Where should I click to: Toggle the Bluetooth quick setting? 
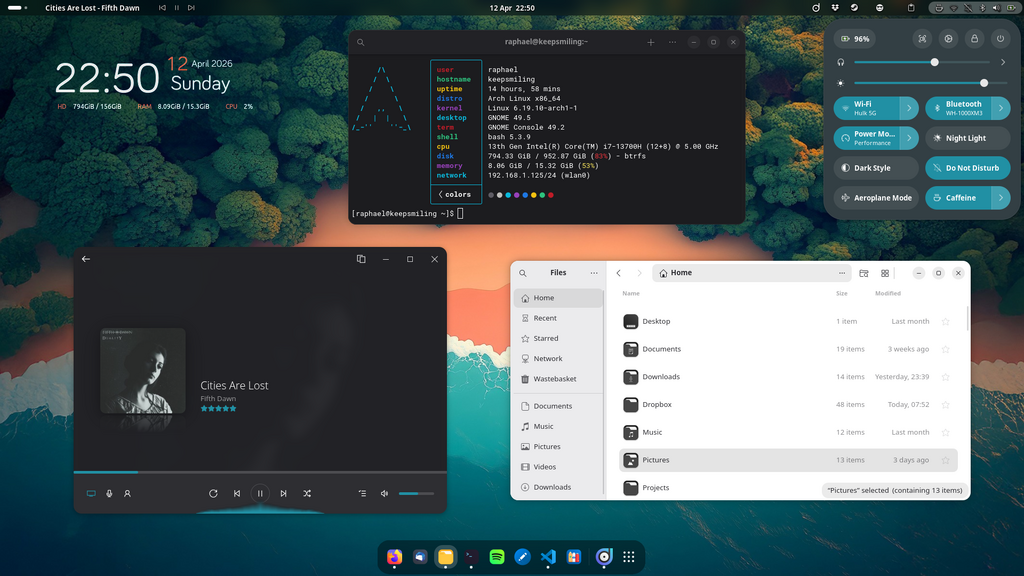tap(959, 108)
